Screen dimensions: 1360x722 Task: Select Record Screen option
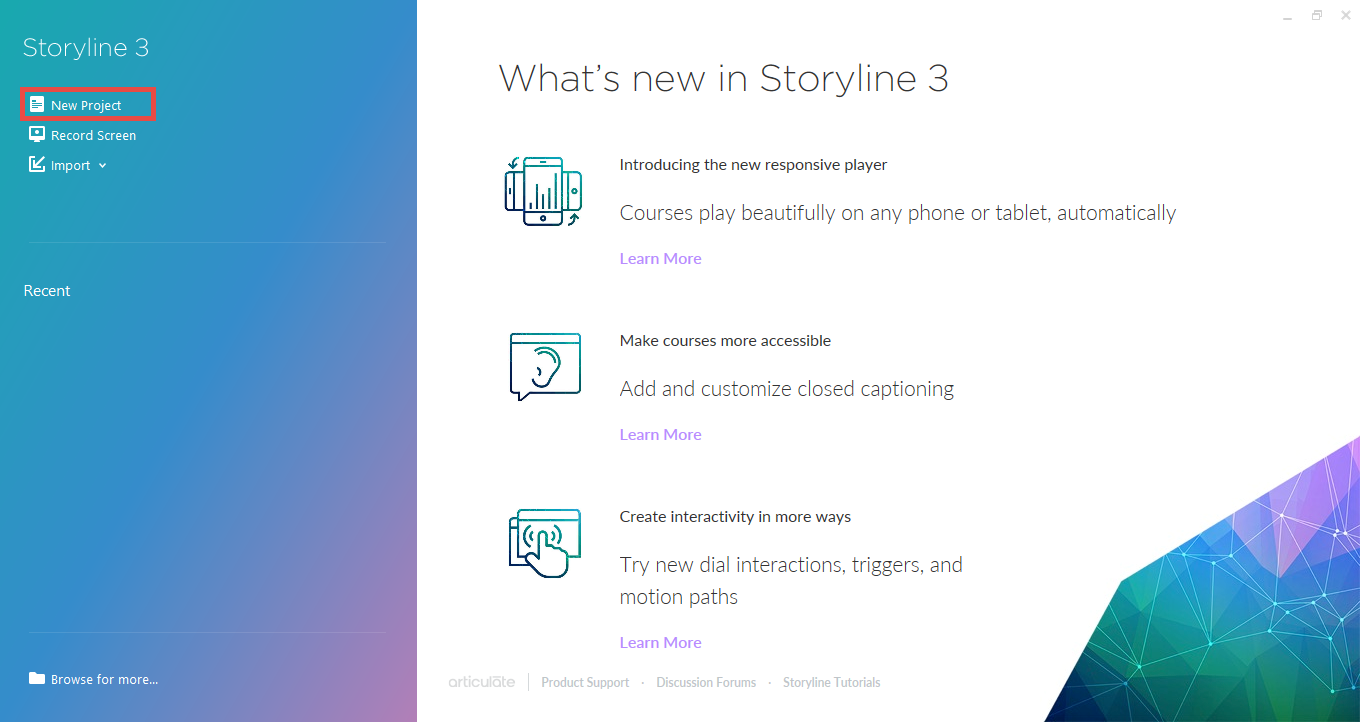(x=93, y=135)
